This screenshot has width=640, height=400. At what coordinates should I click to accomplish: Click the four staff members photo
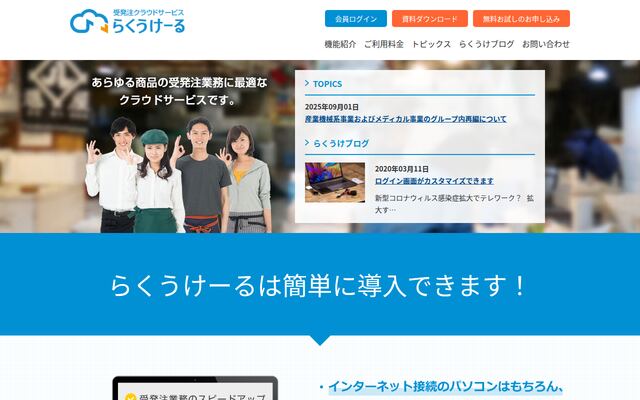(178, 175)
